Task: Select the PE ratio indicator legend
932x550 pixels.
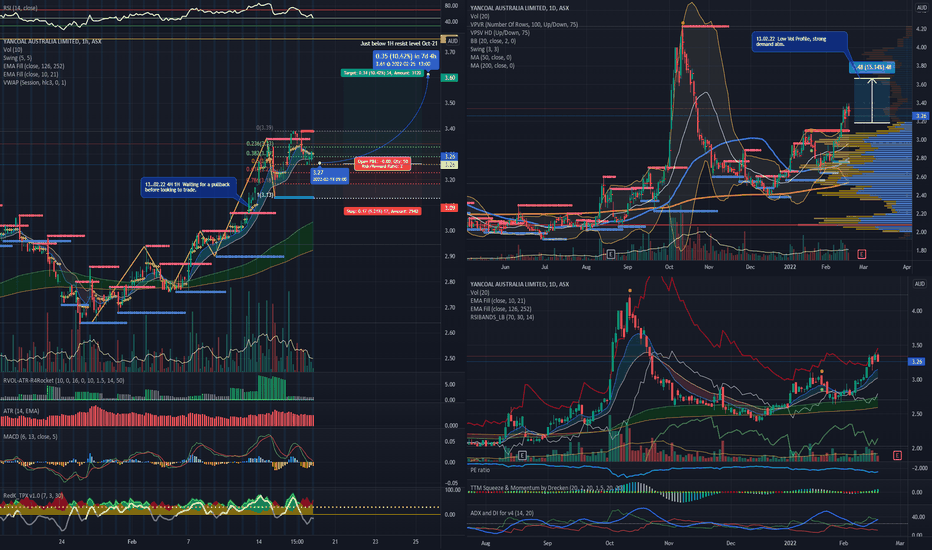Action: [480, 470]
